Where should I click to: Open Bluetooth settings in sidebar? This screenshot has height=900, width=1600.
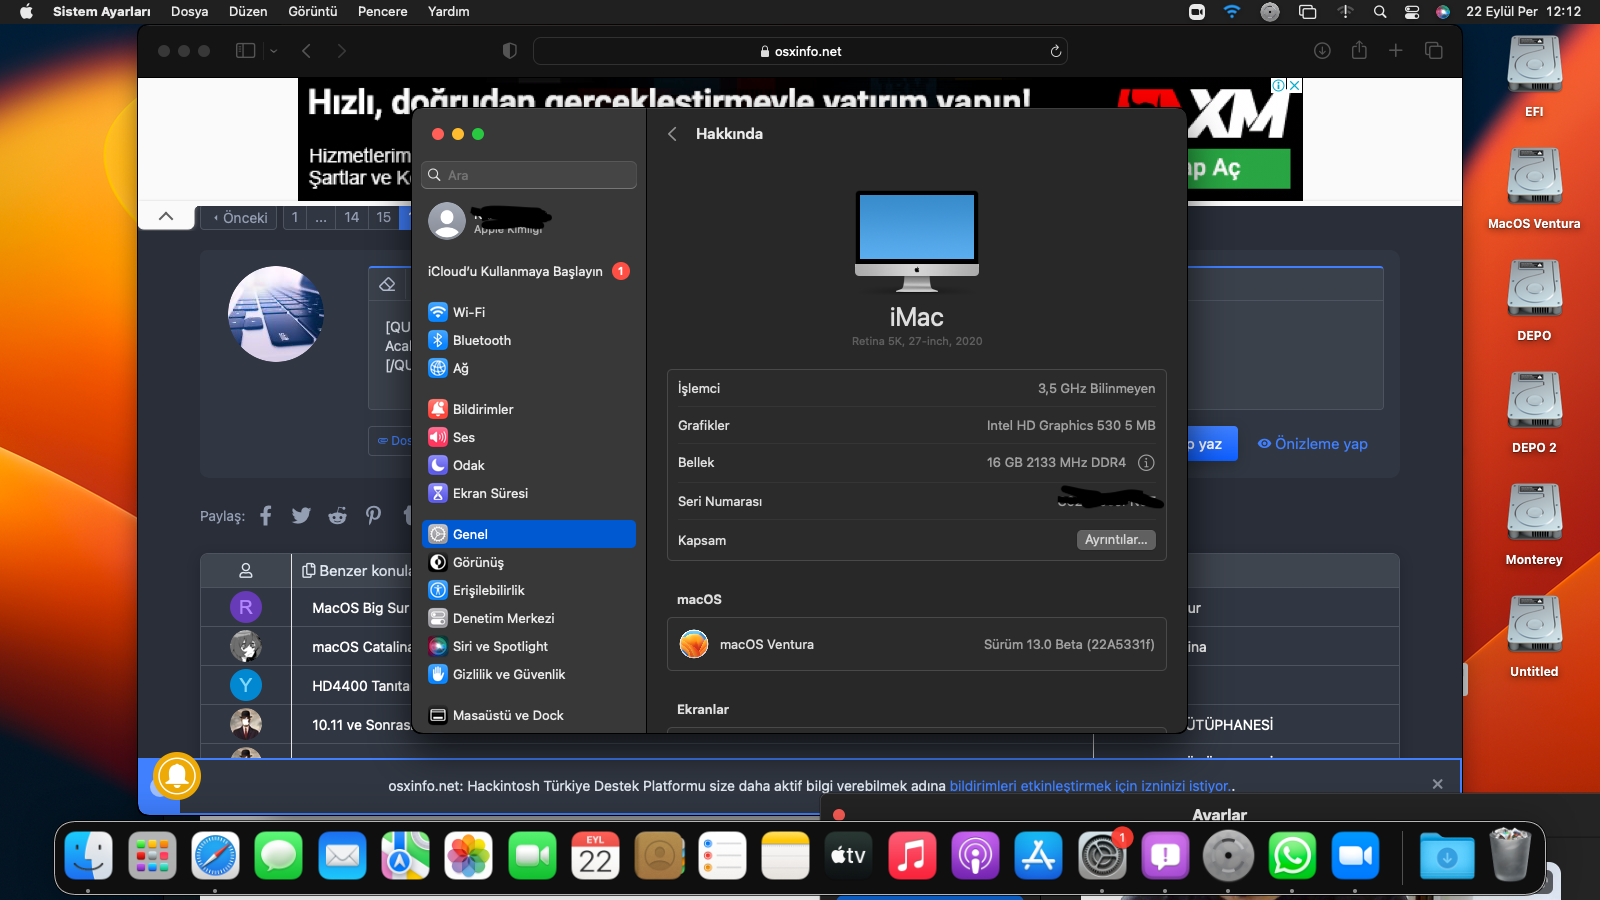(481, 340)
